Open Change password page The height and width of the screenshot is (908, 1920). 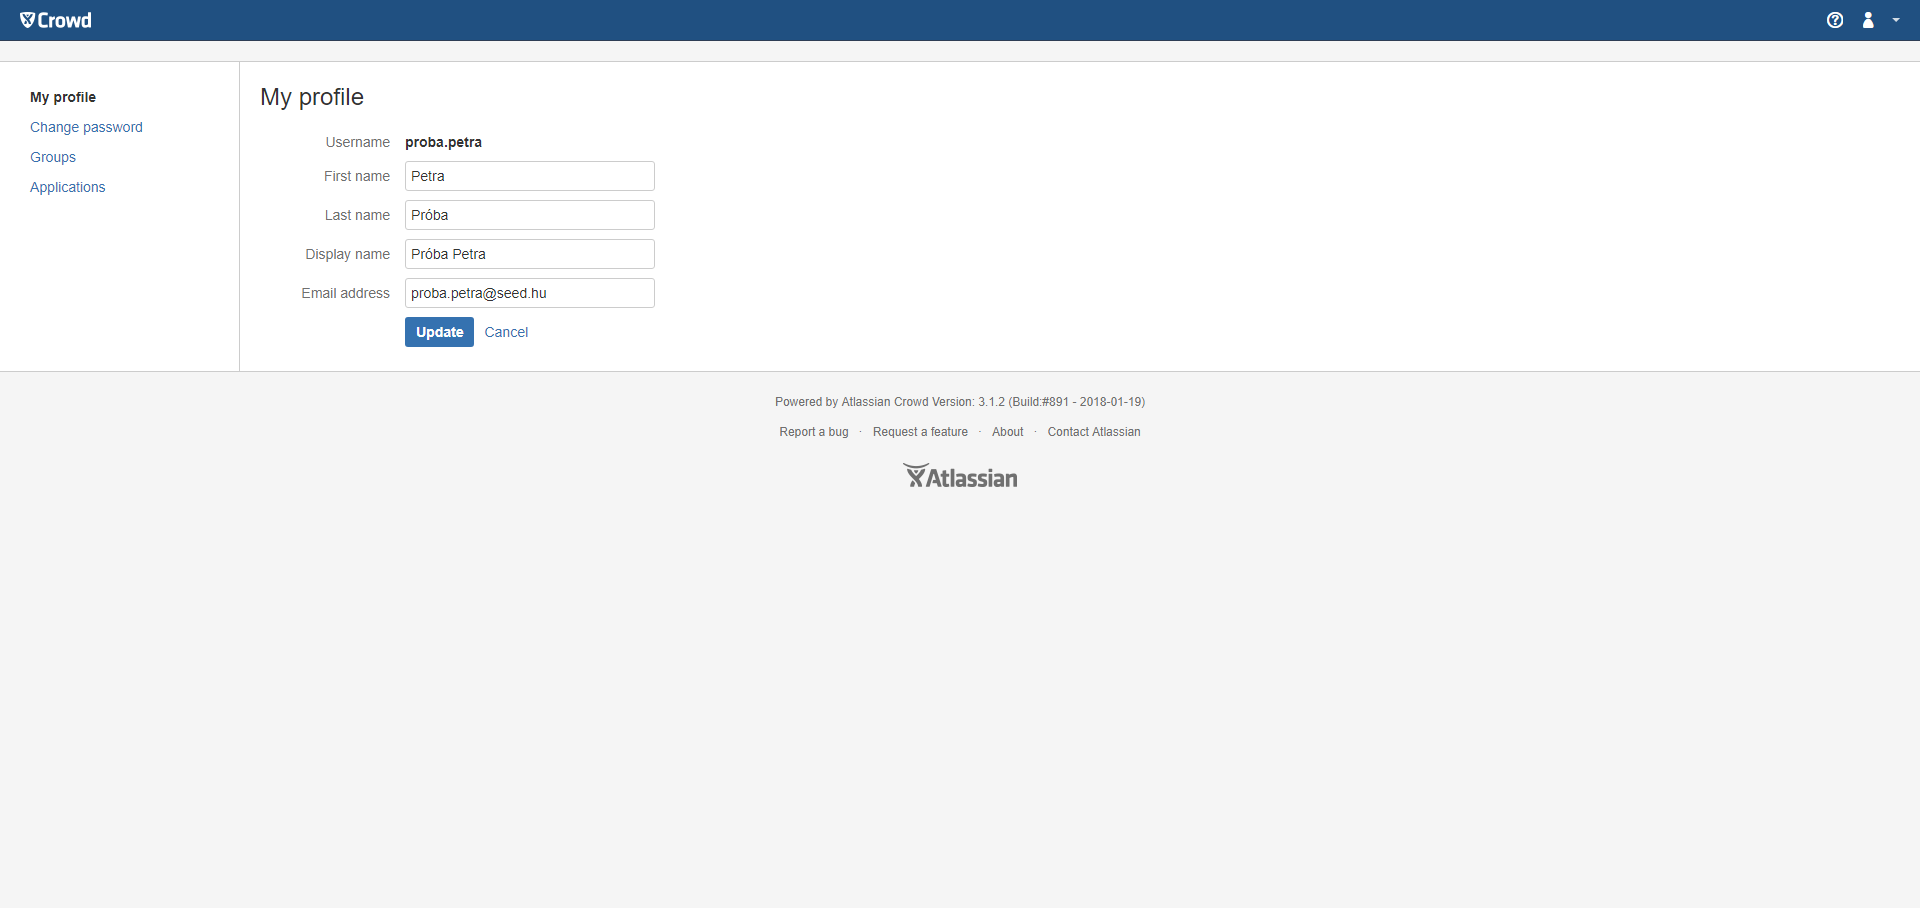(86, 127)
